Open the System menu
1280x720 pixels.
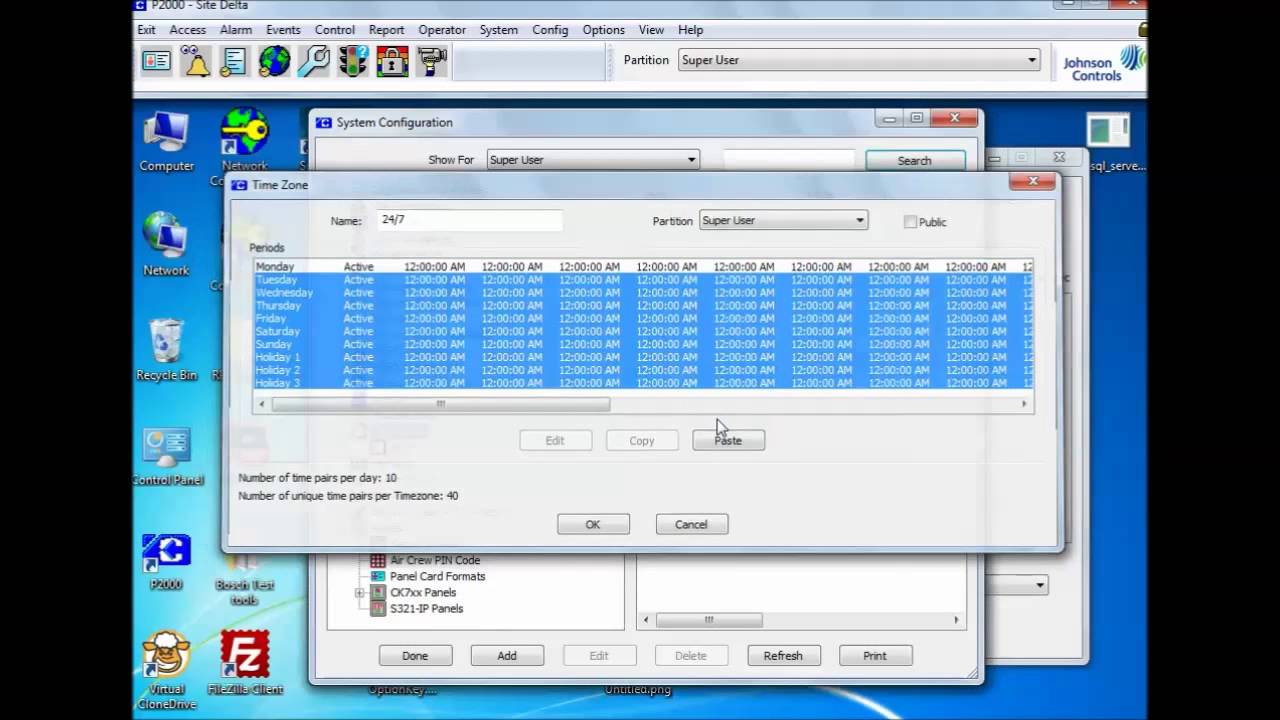tap(498, 30)
